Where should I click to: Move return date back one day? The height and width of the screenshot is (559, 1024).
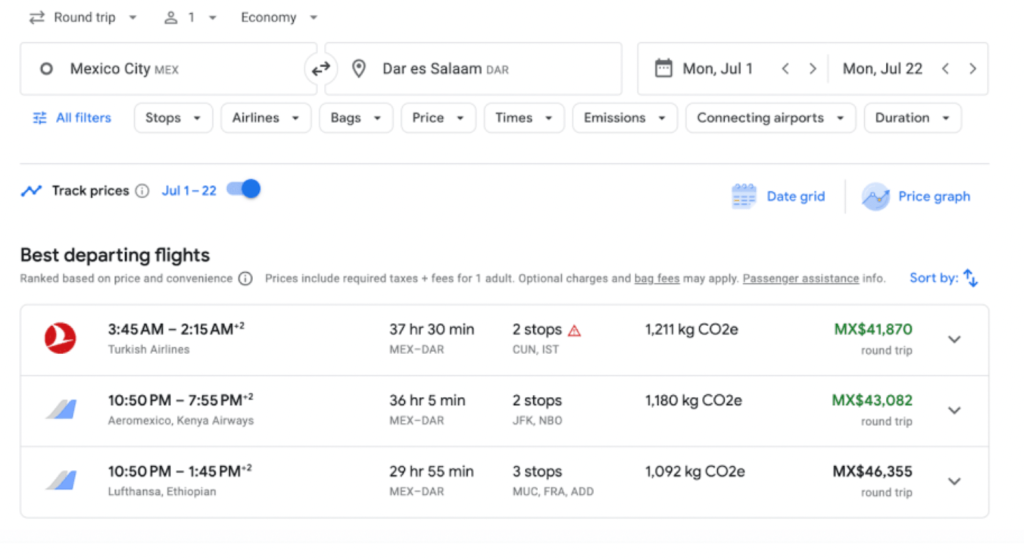945,69
